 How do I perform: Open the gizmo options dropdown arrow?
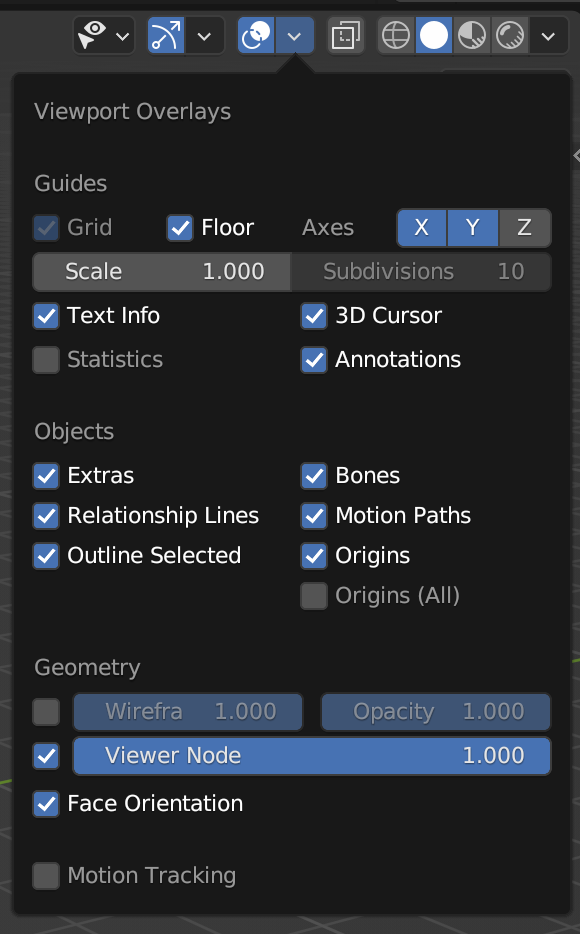tap(204, 36)
